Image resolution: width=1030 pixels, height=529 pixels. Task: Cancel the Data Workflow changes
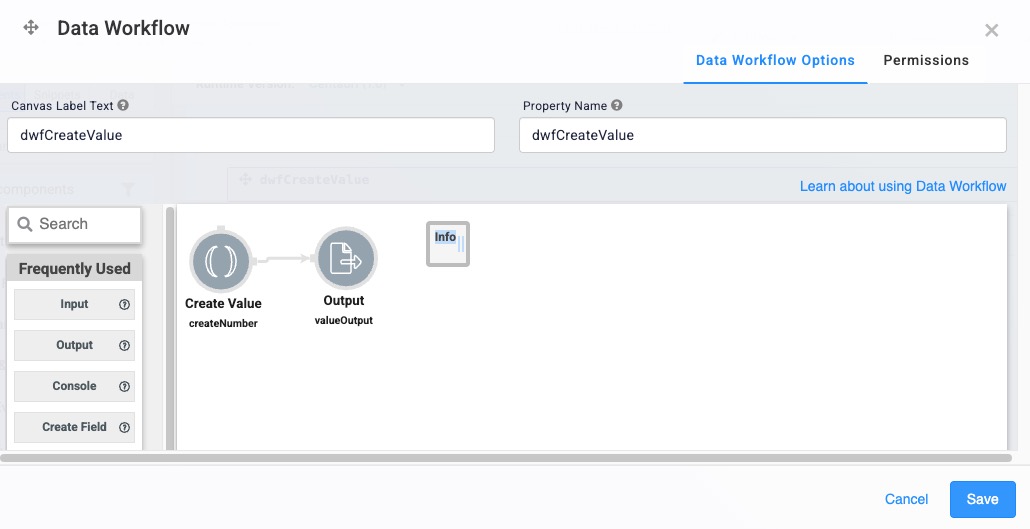906,499
